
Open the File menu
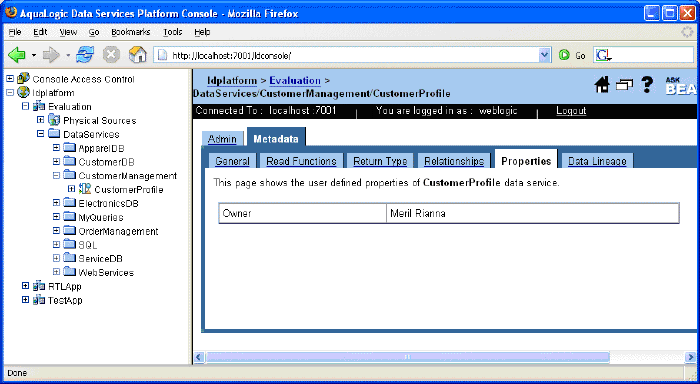(x=15, y=32)
